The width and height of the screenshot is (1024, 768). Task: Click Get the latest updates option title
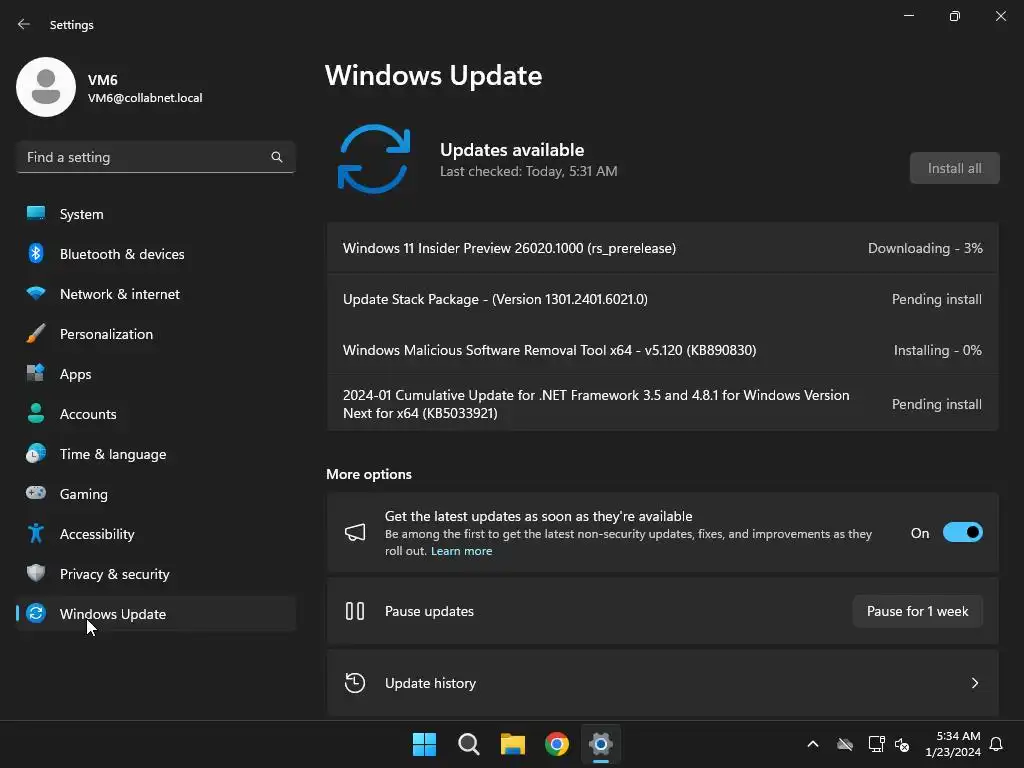(x=538, y=516)
